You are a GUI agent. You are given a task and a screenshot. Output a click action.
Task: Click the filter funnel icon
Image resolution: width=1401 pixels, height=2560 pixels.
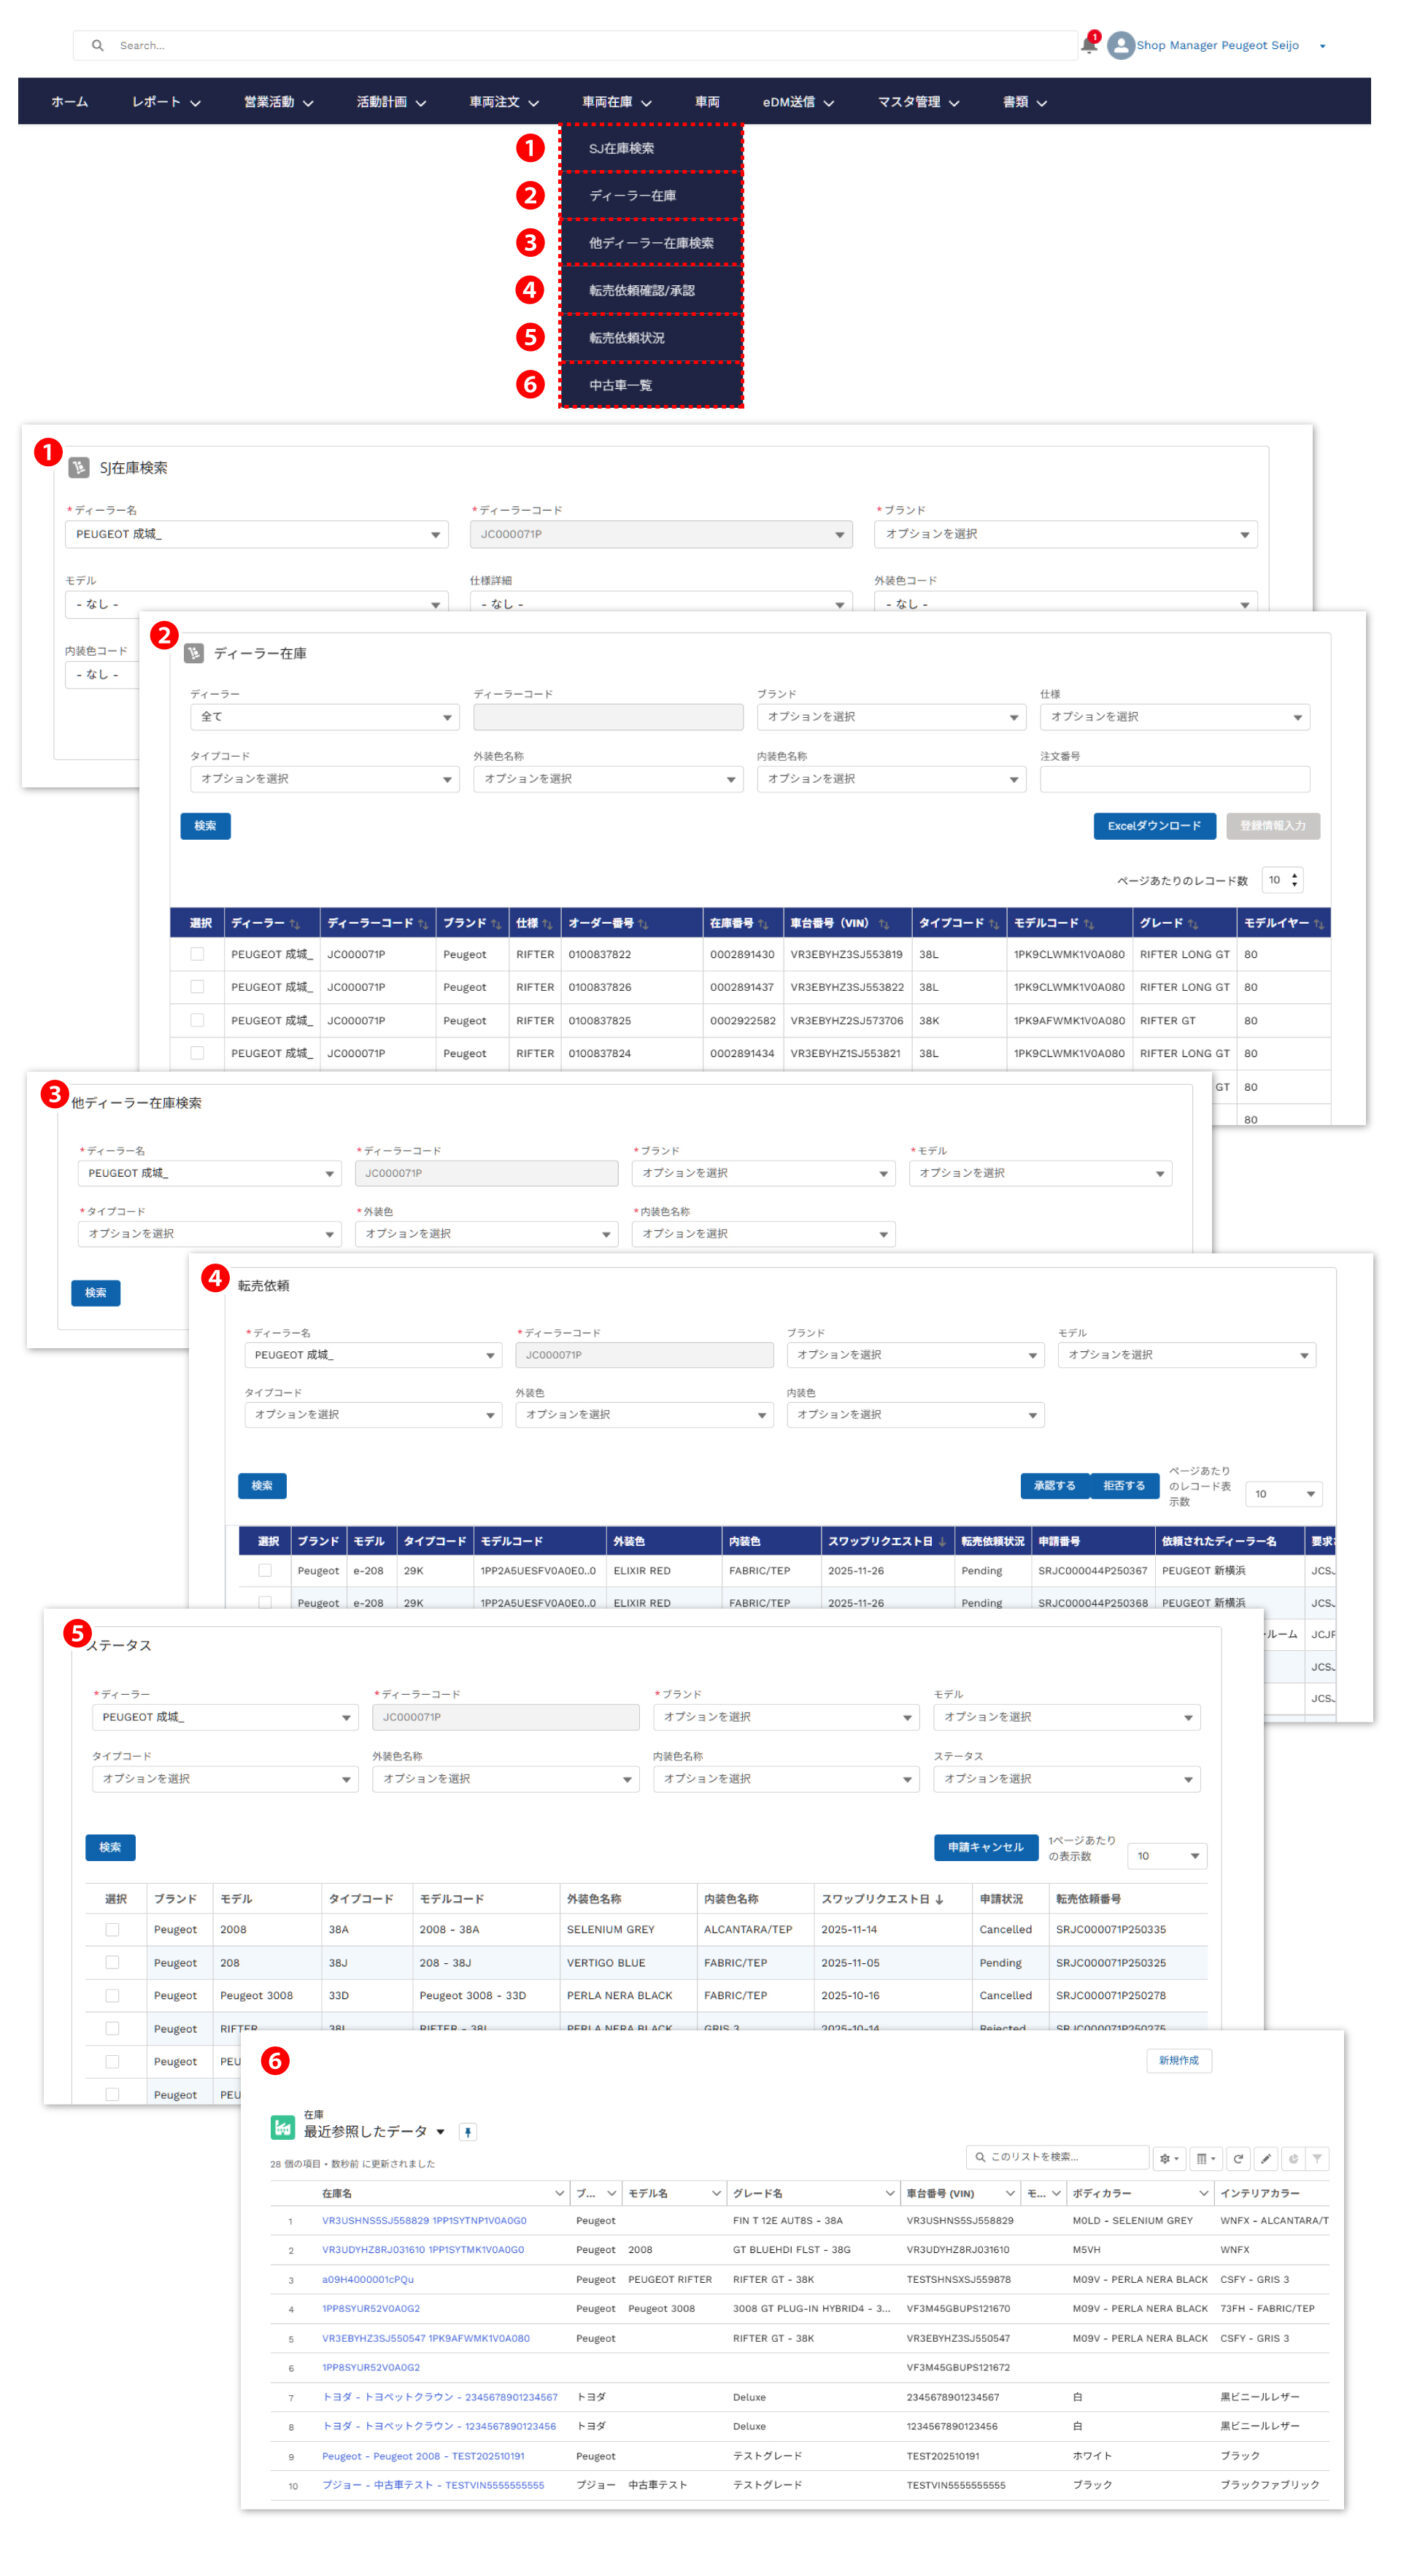[x=1317, y=2158]
